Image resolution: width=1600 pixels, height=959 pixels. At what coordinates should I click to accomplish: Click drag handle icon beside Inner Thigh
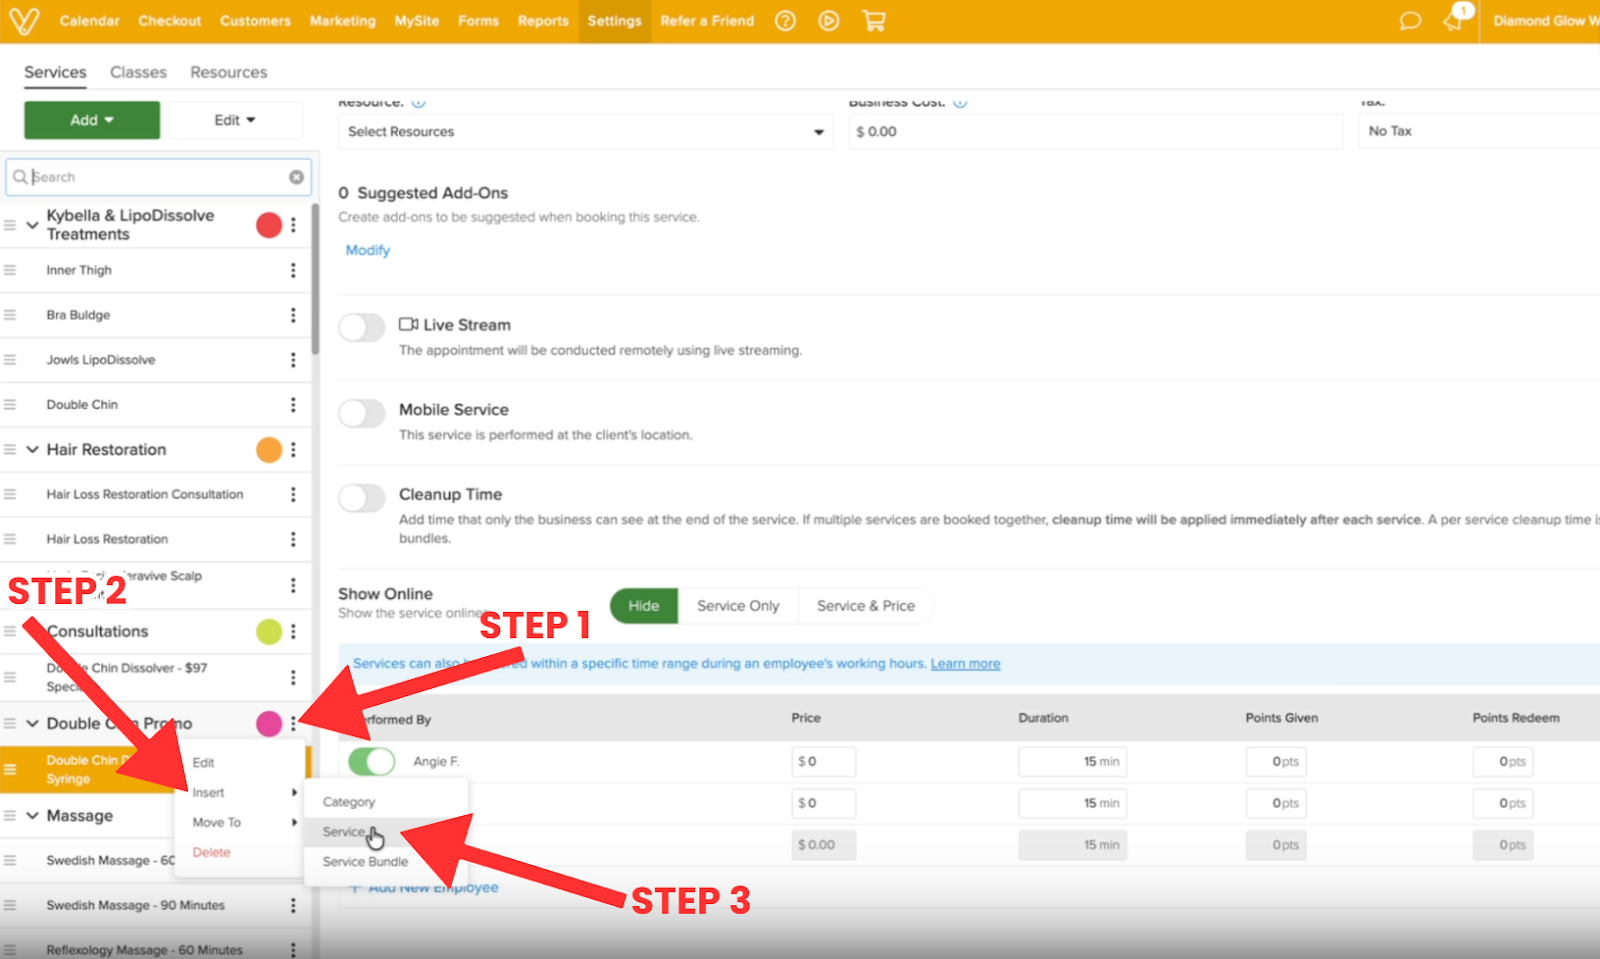[10, 270]
